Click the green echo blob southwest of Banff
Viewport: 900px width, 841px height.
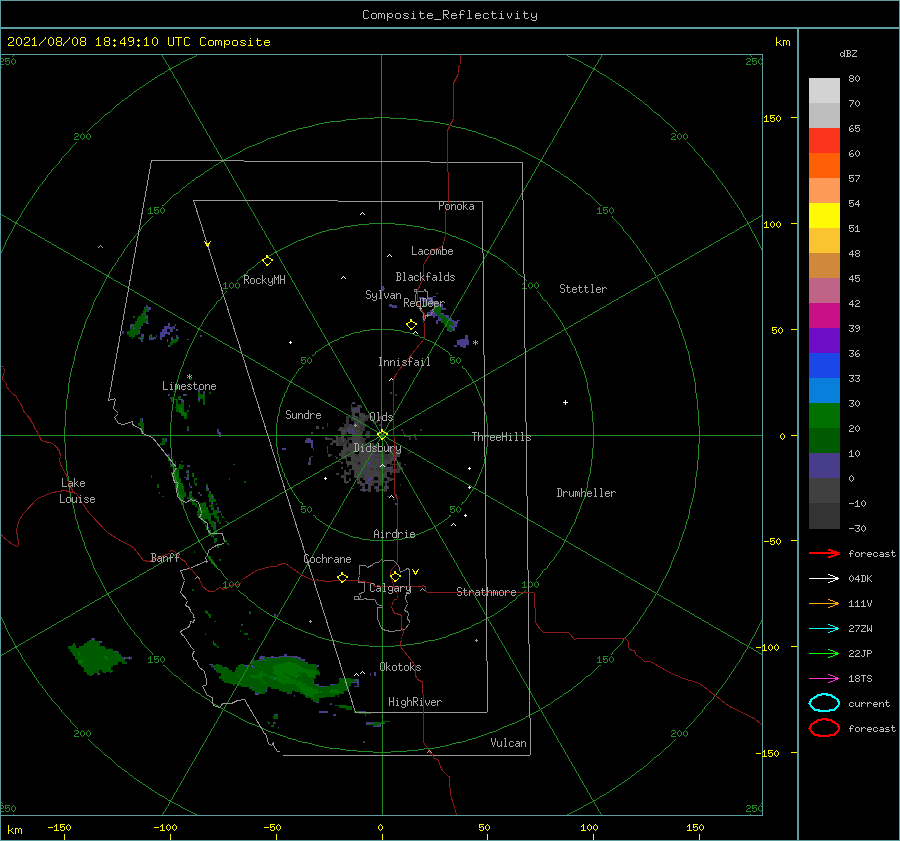pyautogui.click(x=96, y=656)
